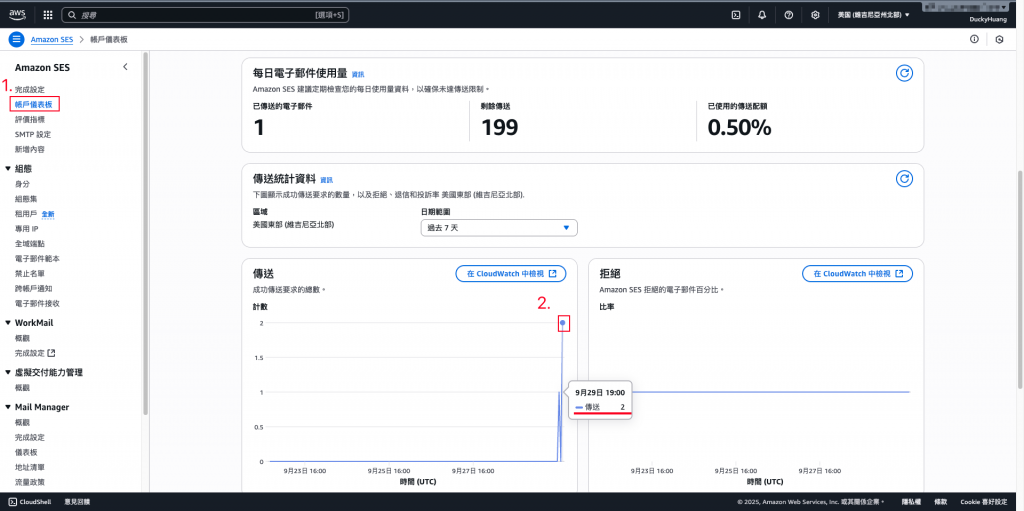Open 儀表板 under Mail Manager
The height and width of the screenshot is (511, 1024).
pyautogui.click(x=26, y=452)
